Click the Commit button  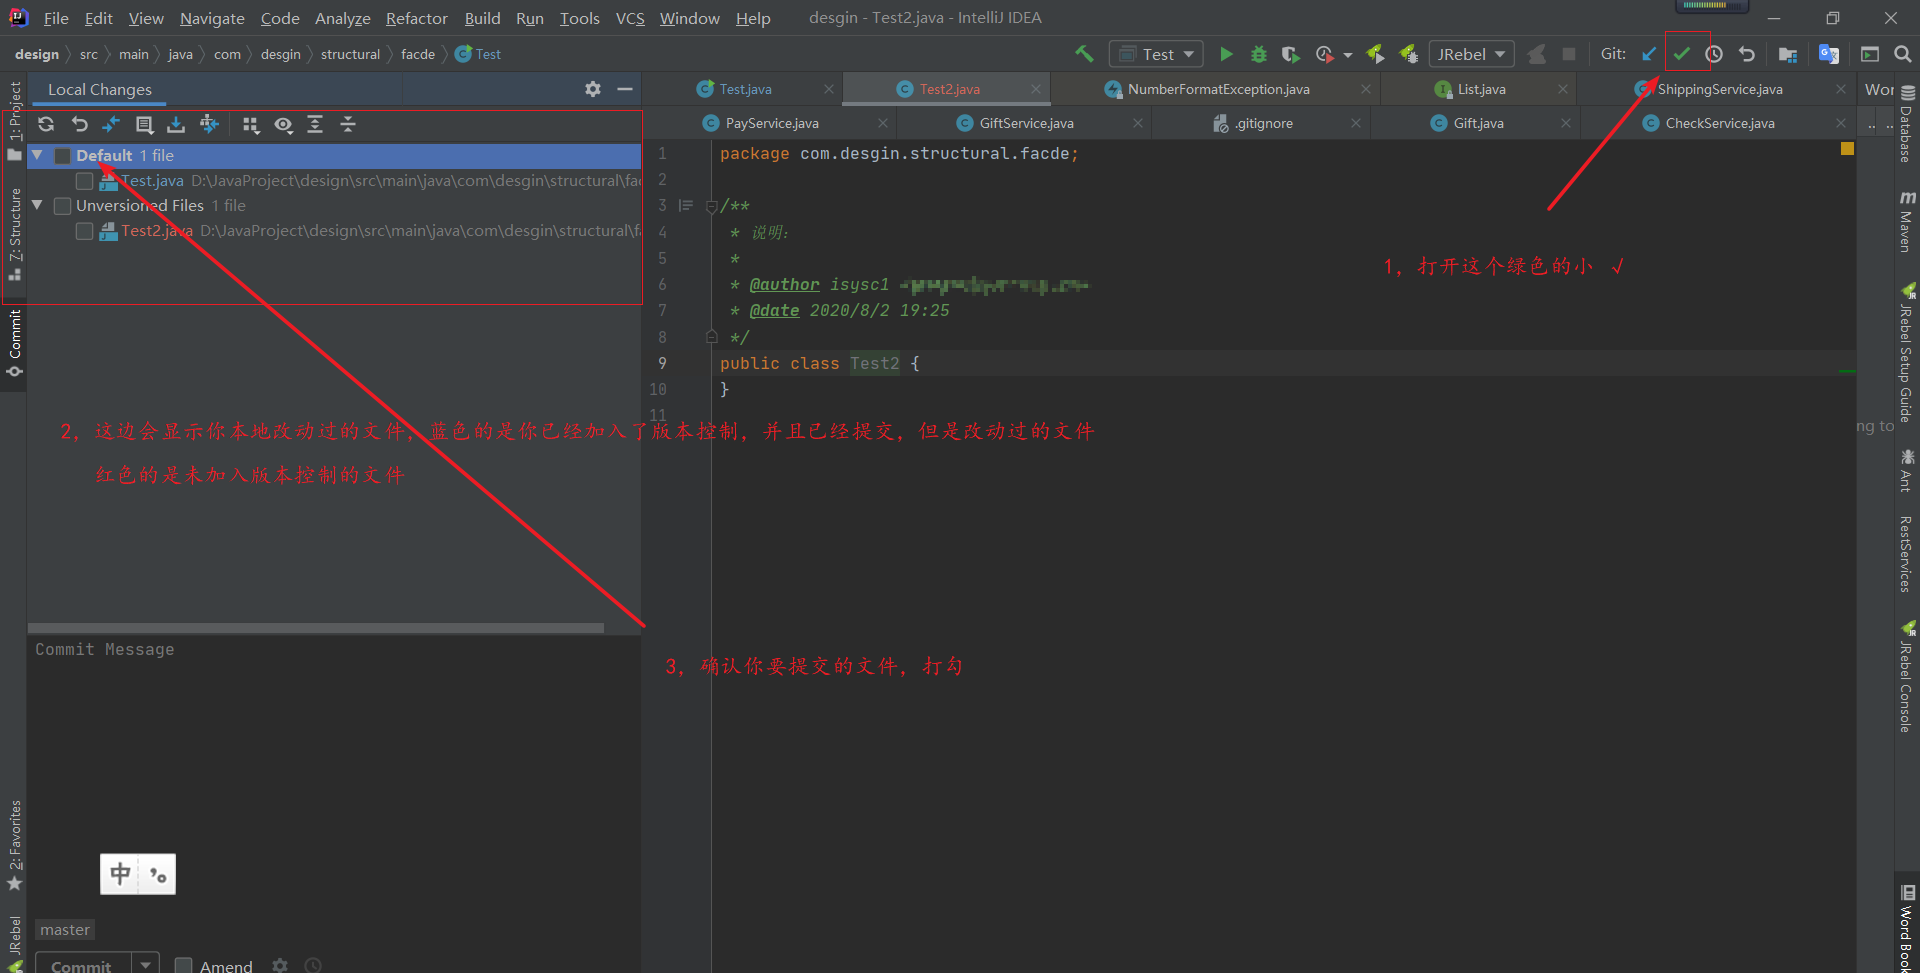click(82, 965)
